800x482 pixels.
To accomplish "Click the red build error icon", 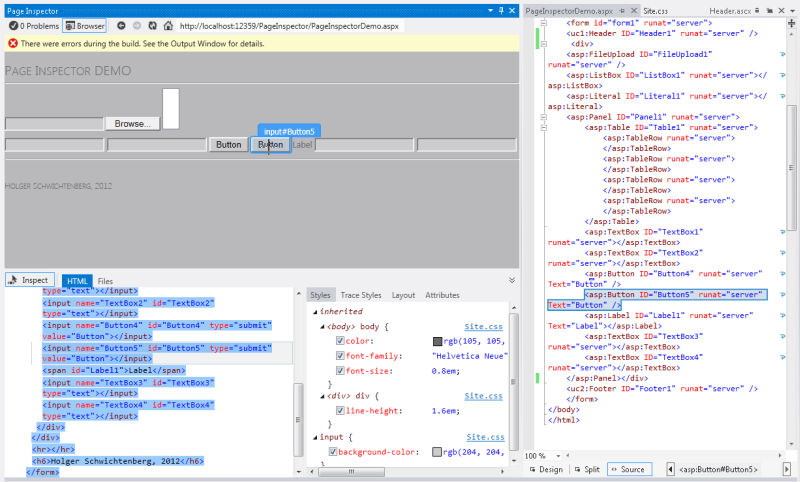I will tap(12, 43).
